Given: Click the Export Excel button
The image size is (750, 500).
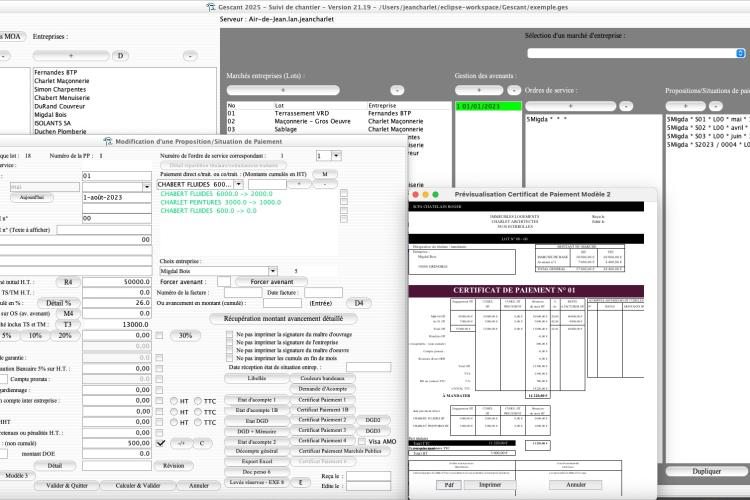Looking at the screenshot, I should click(256, 461).
